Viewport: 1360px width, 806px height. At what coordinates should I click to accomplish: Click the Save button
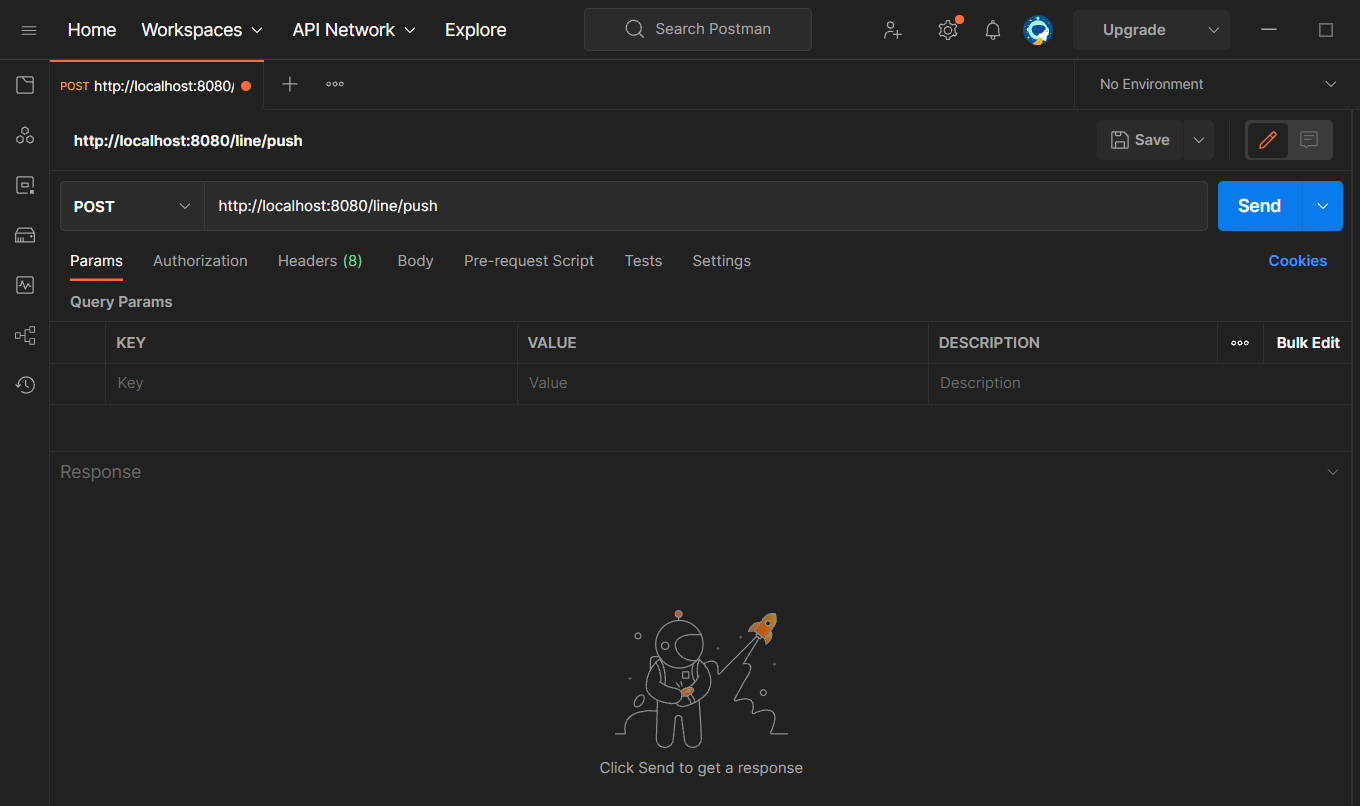coord(1140,140)
